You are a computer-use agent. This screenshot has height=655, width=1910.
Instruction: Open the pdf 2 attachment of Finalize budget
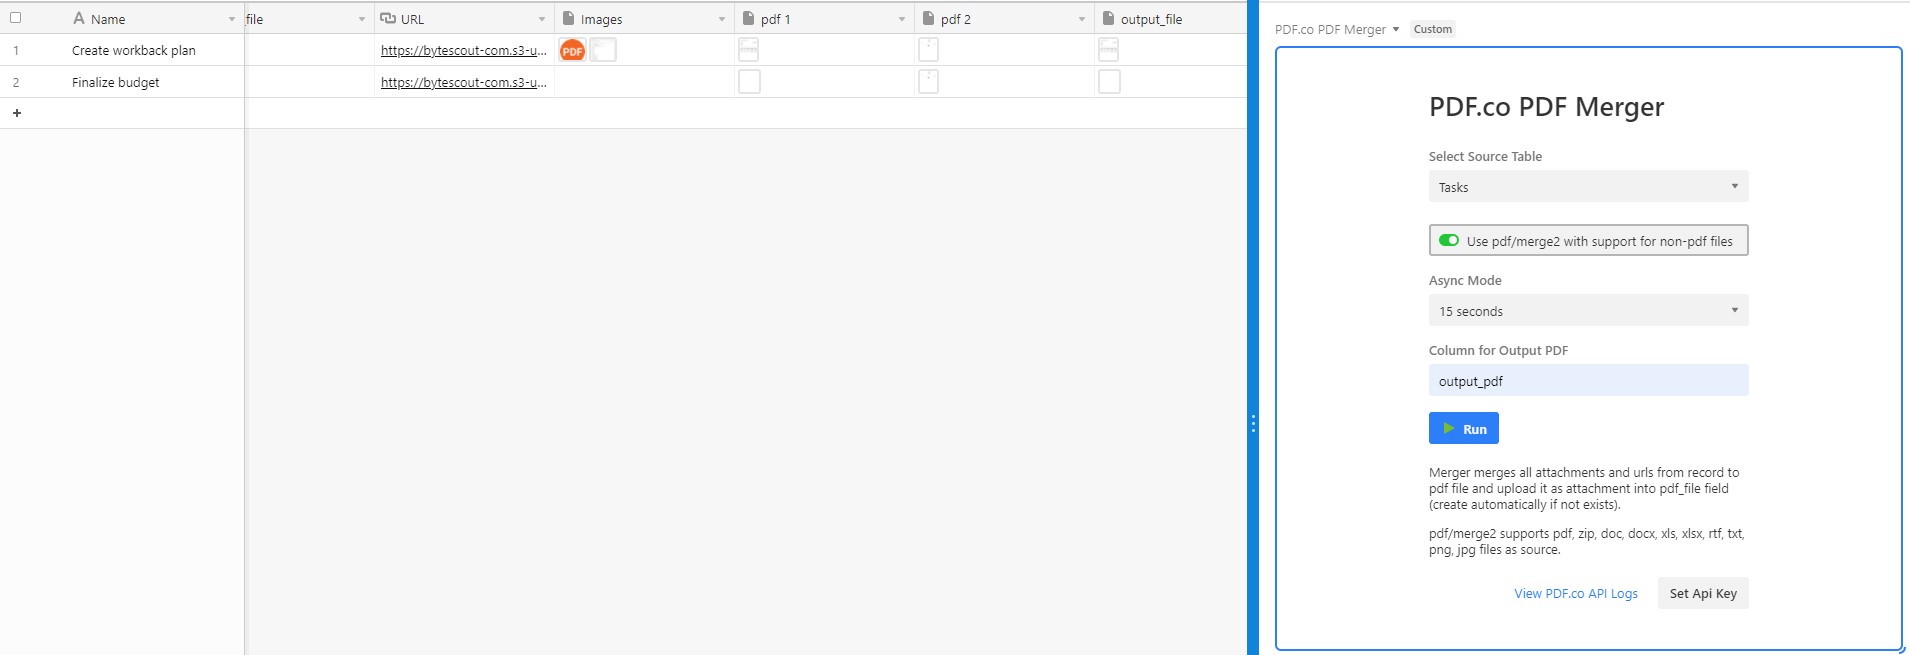click(928, 82)
